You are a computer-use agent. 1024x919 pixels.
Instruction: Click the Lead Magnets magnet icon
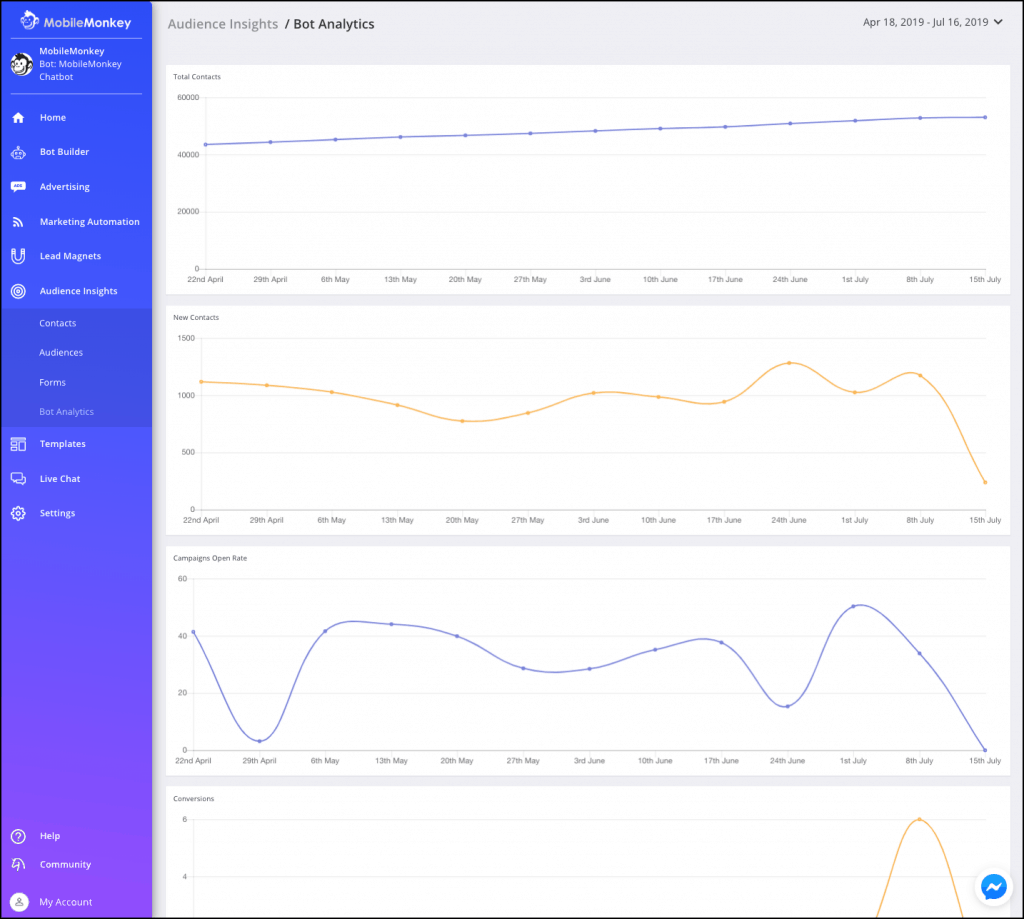pyautogui.click(x=18, y=256)
